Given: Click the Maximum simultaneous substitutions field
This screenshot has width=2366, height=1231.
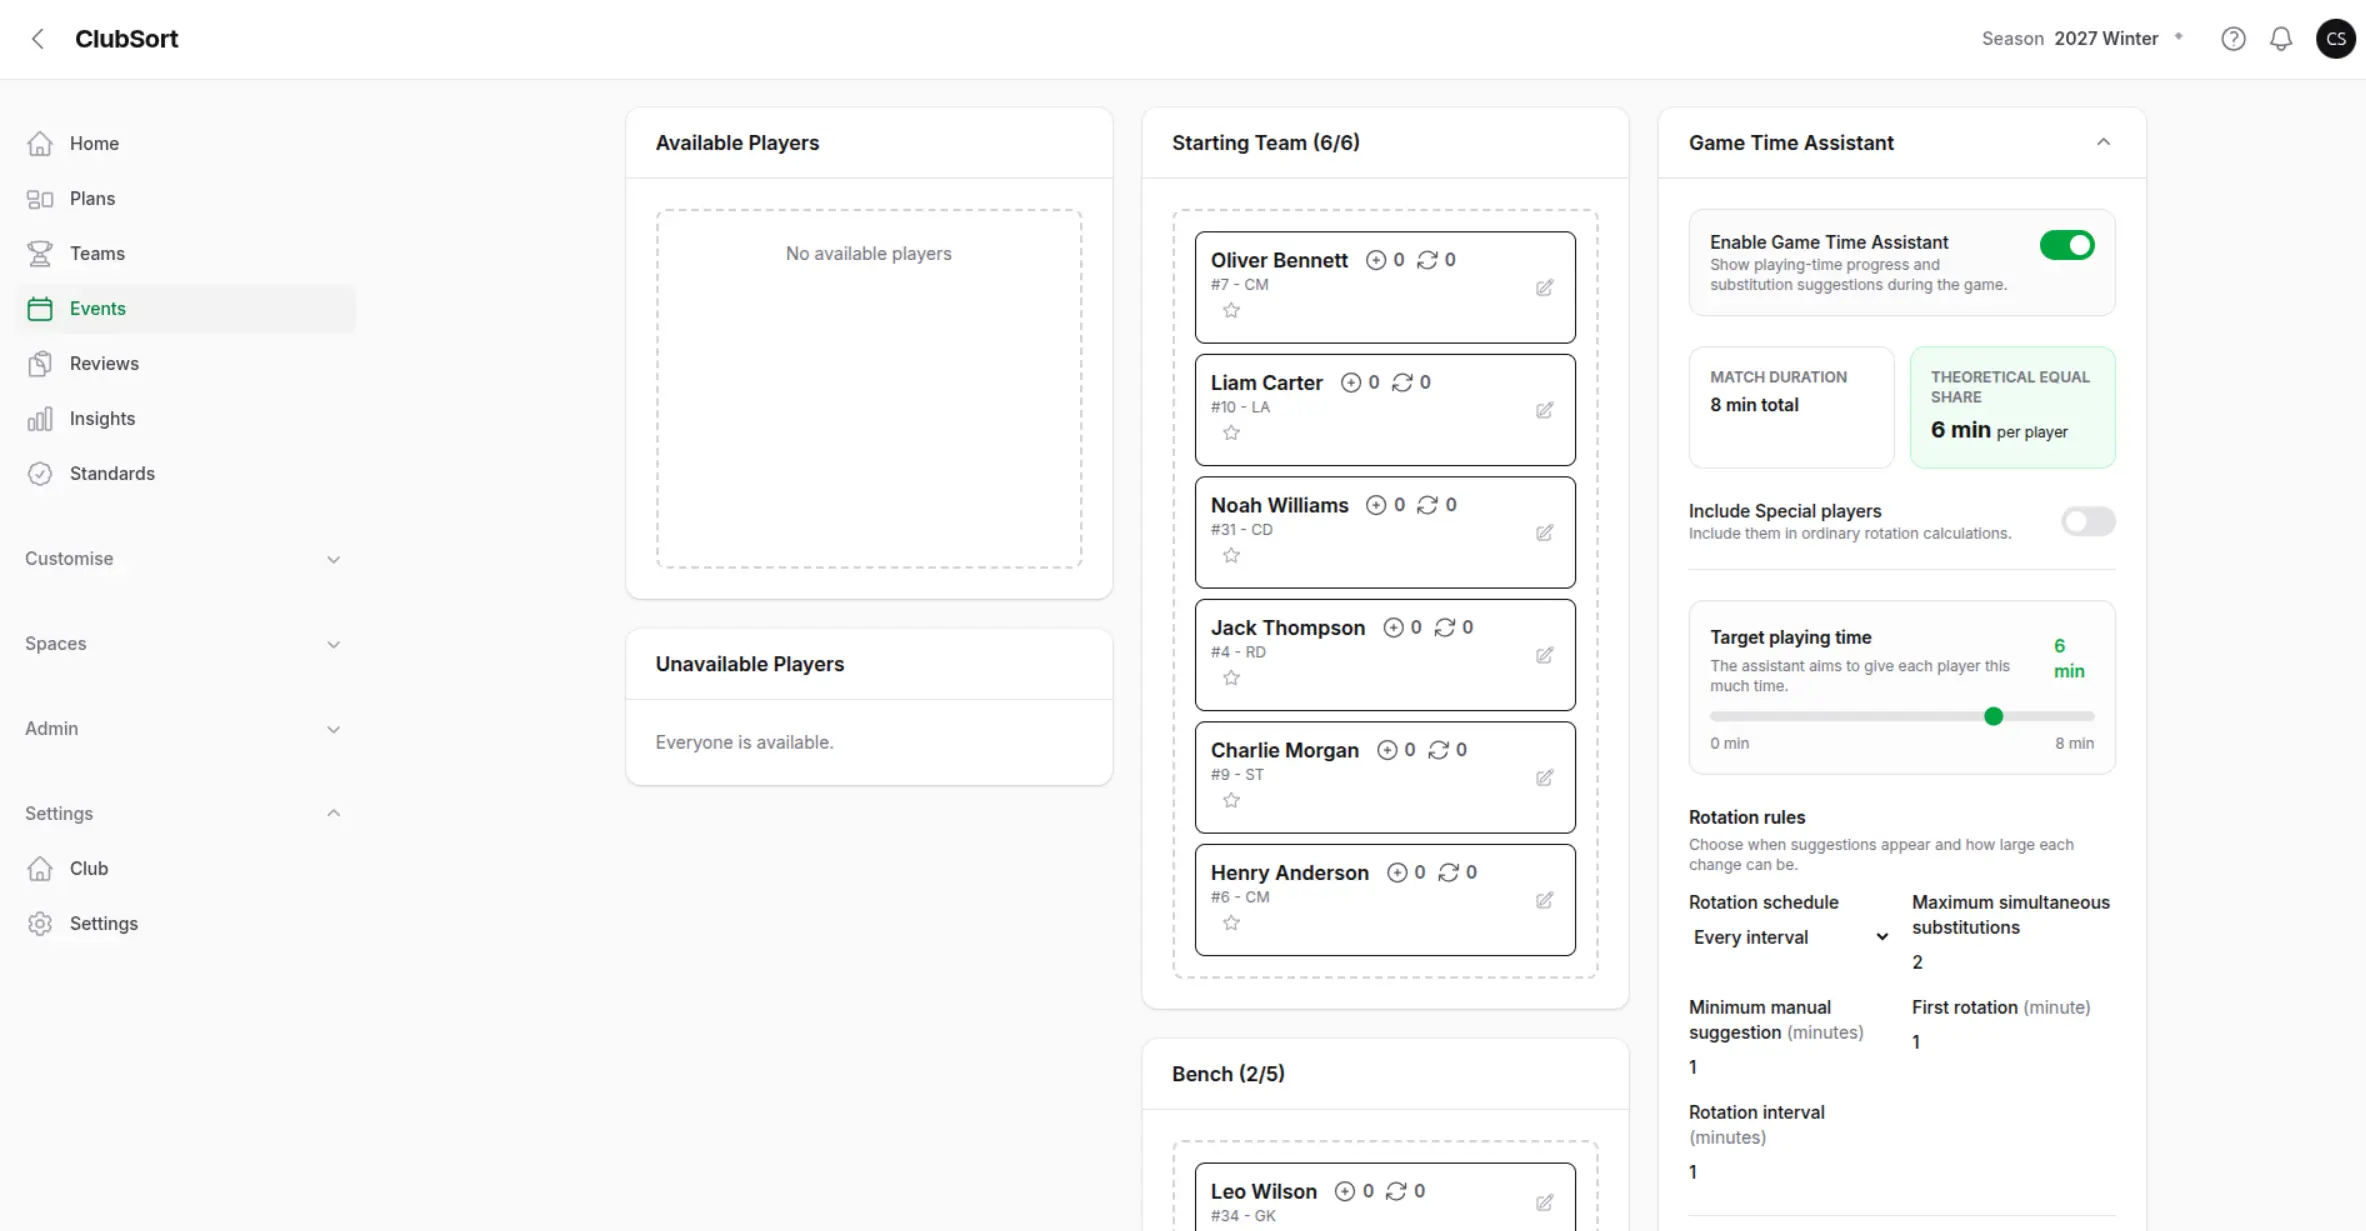Looking at the screenshot, I should click(2013, 962).
